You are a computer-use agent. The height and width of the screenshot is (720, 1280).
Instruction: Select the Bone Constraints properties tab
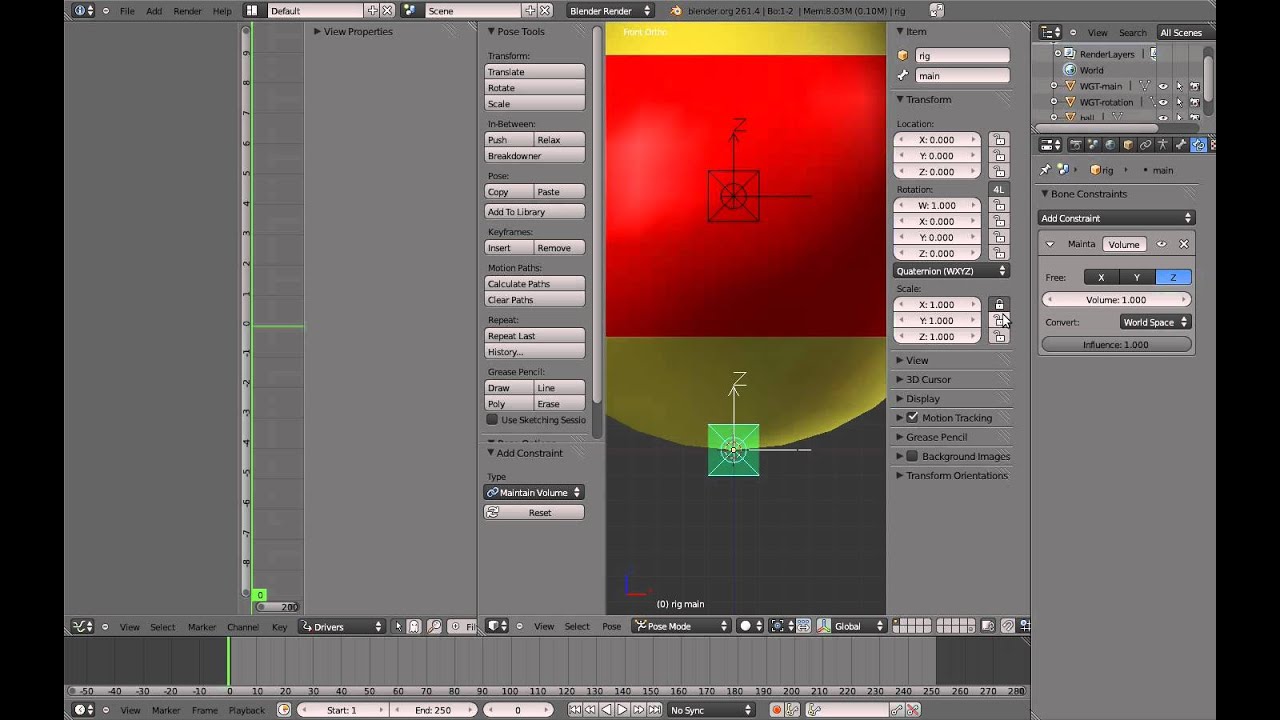1198,145
